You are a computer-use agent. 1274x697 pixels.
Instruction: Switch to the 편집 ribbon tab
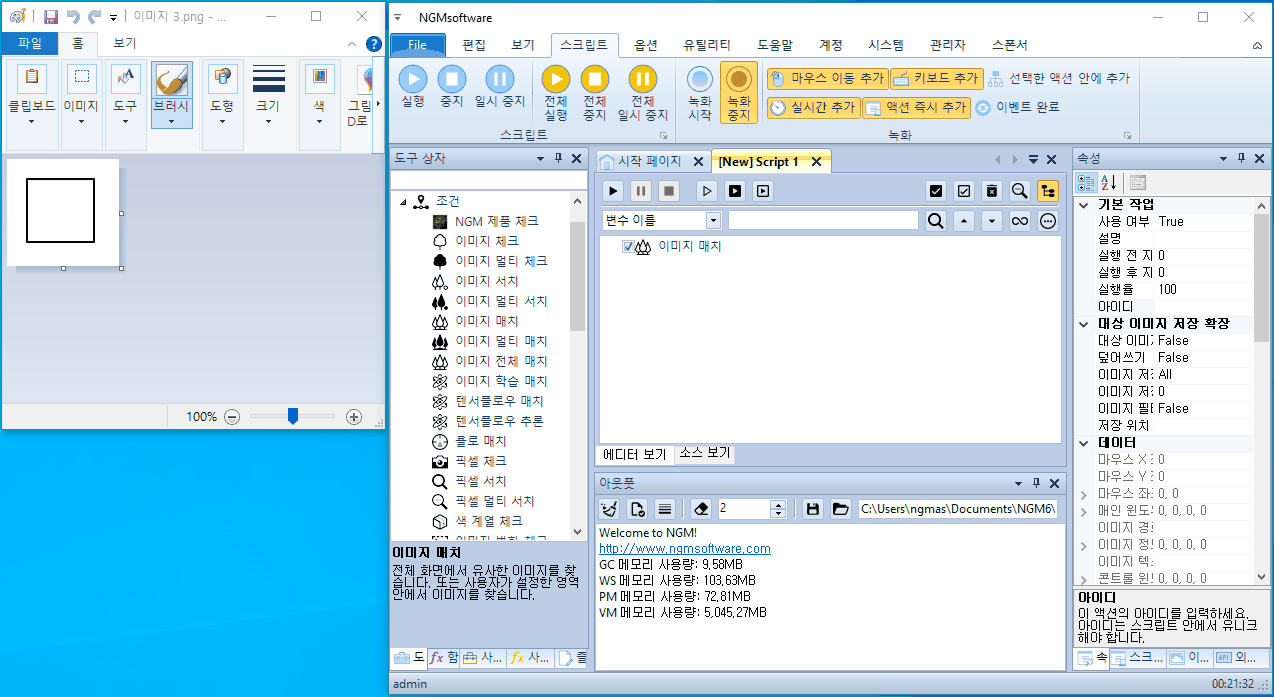pos(474,45)
